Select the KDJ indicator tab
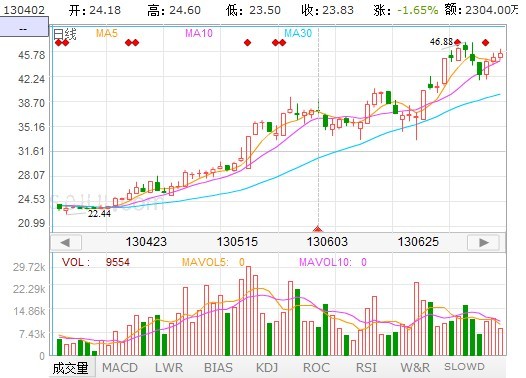The height and width of the screenshot is (378, 526). [267, 368]
